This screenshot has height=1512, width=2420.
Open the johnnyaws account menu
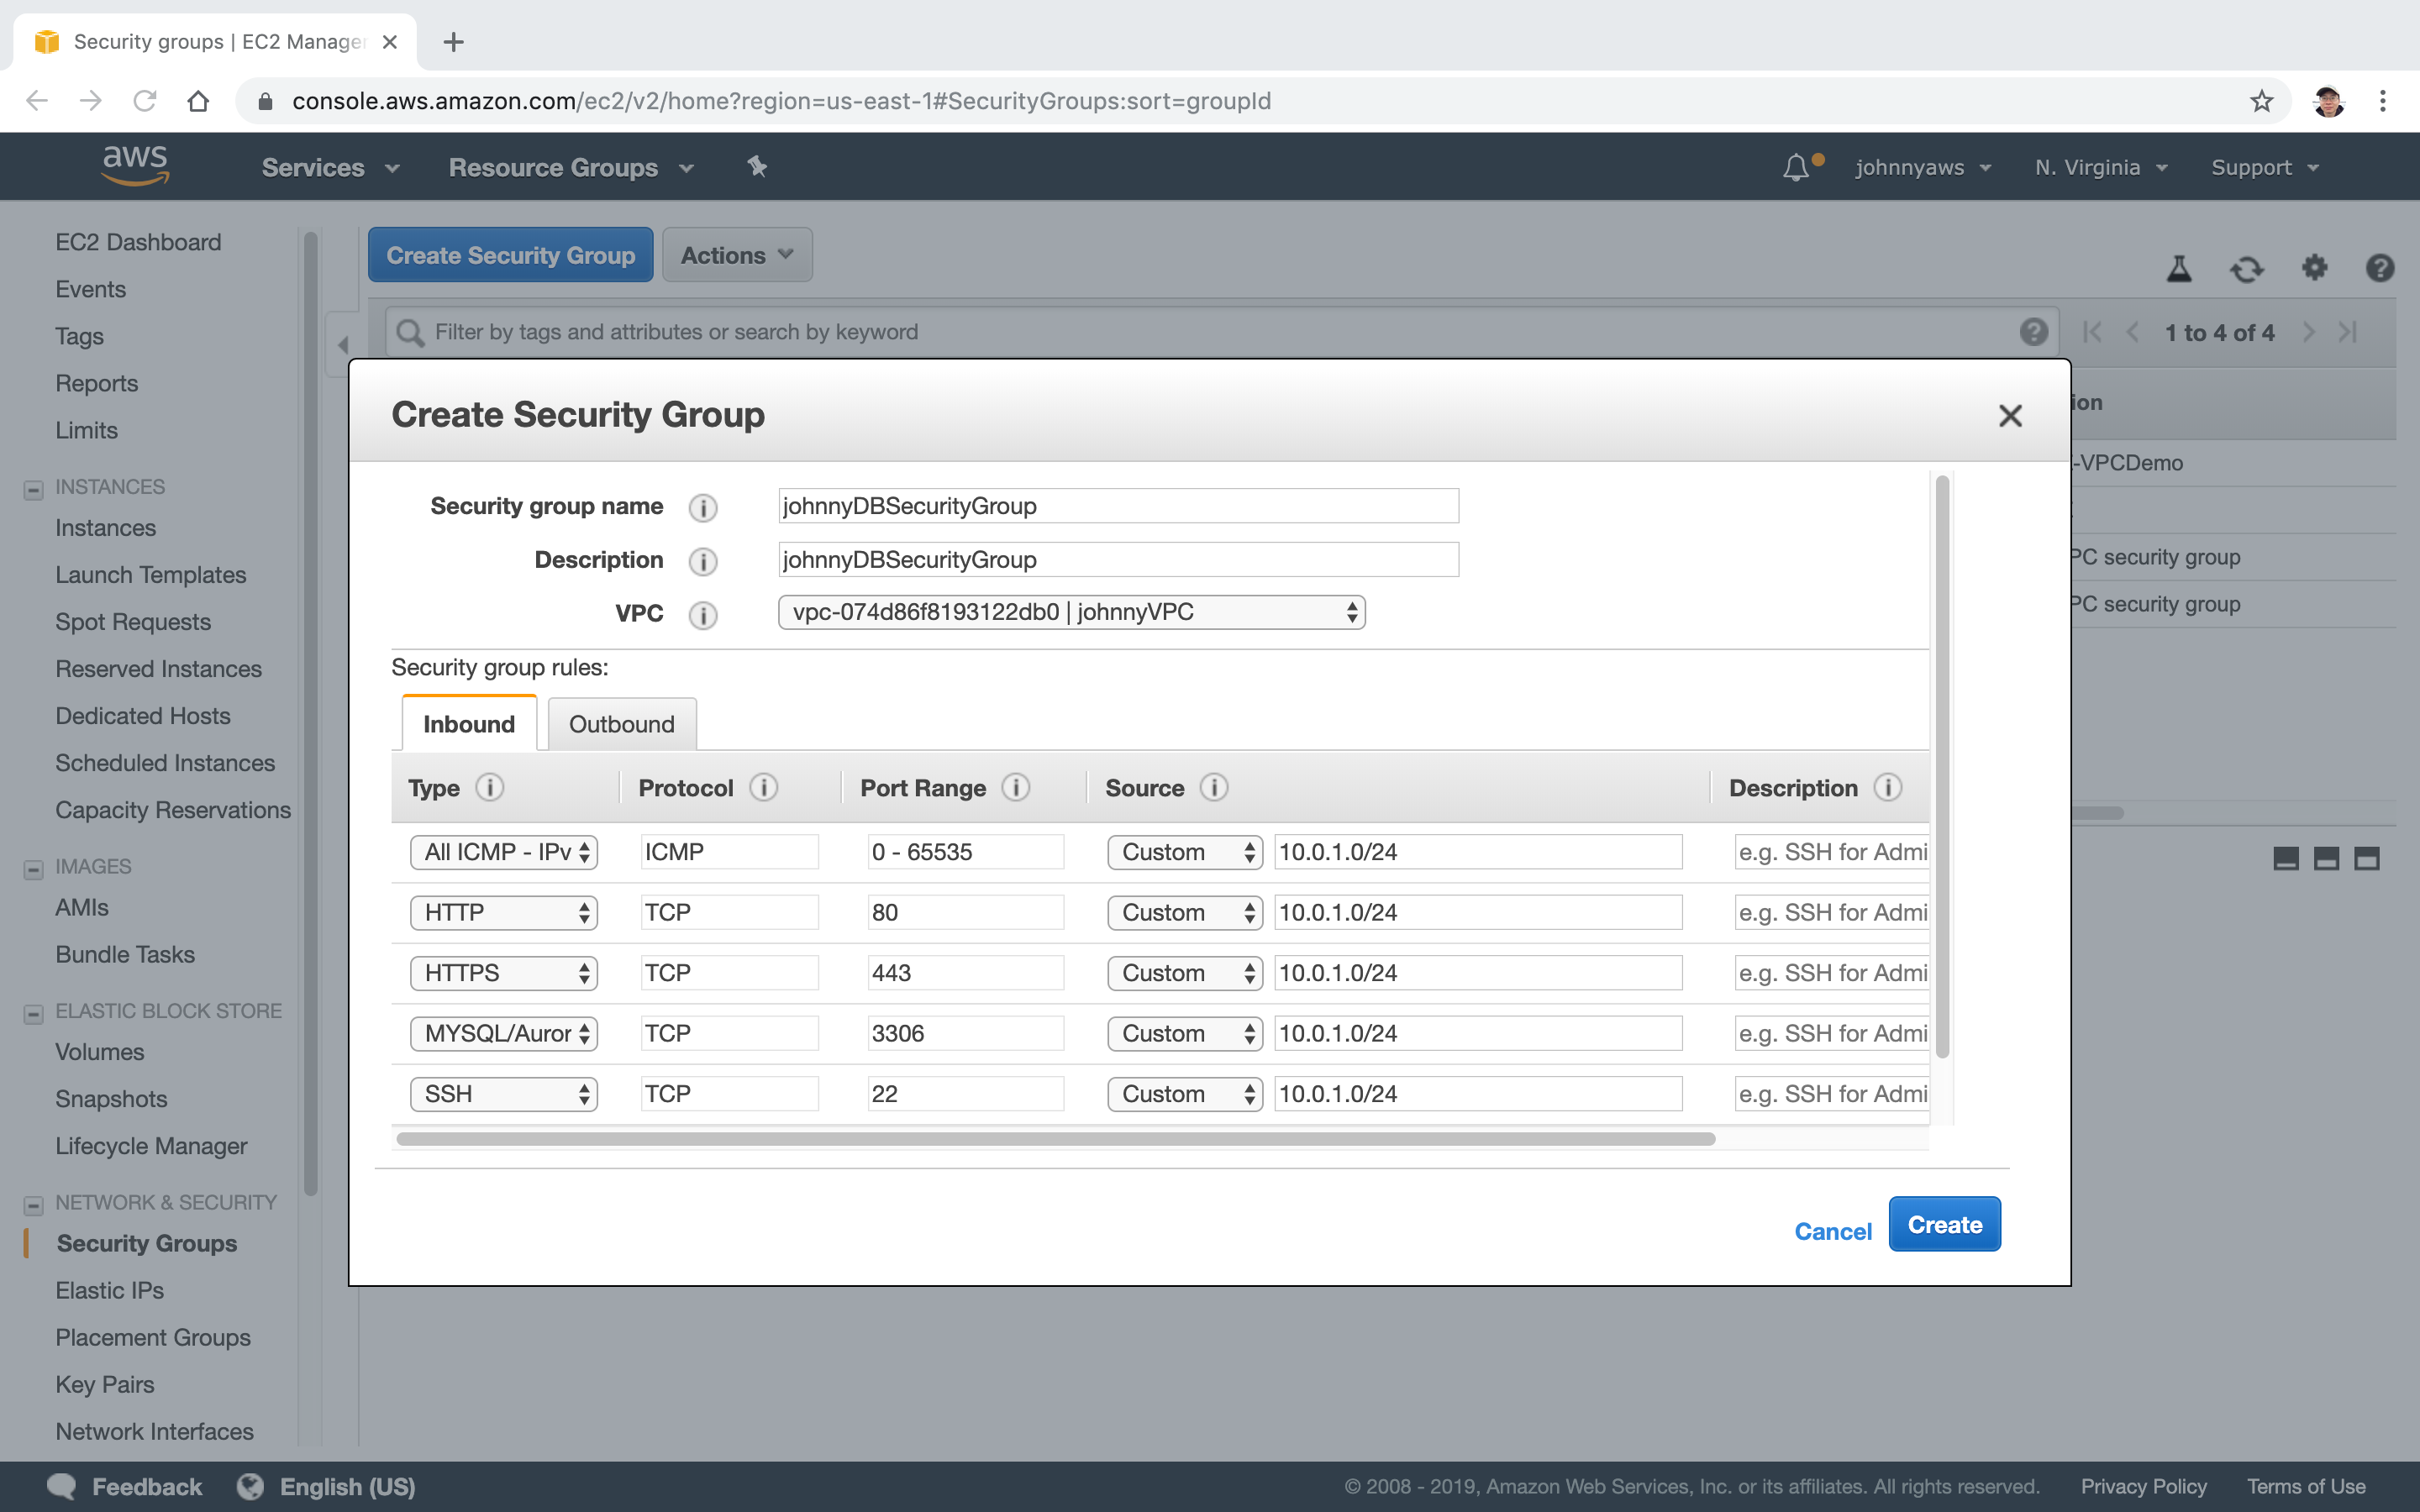tap(1923, 167)
